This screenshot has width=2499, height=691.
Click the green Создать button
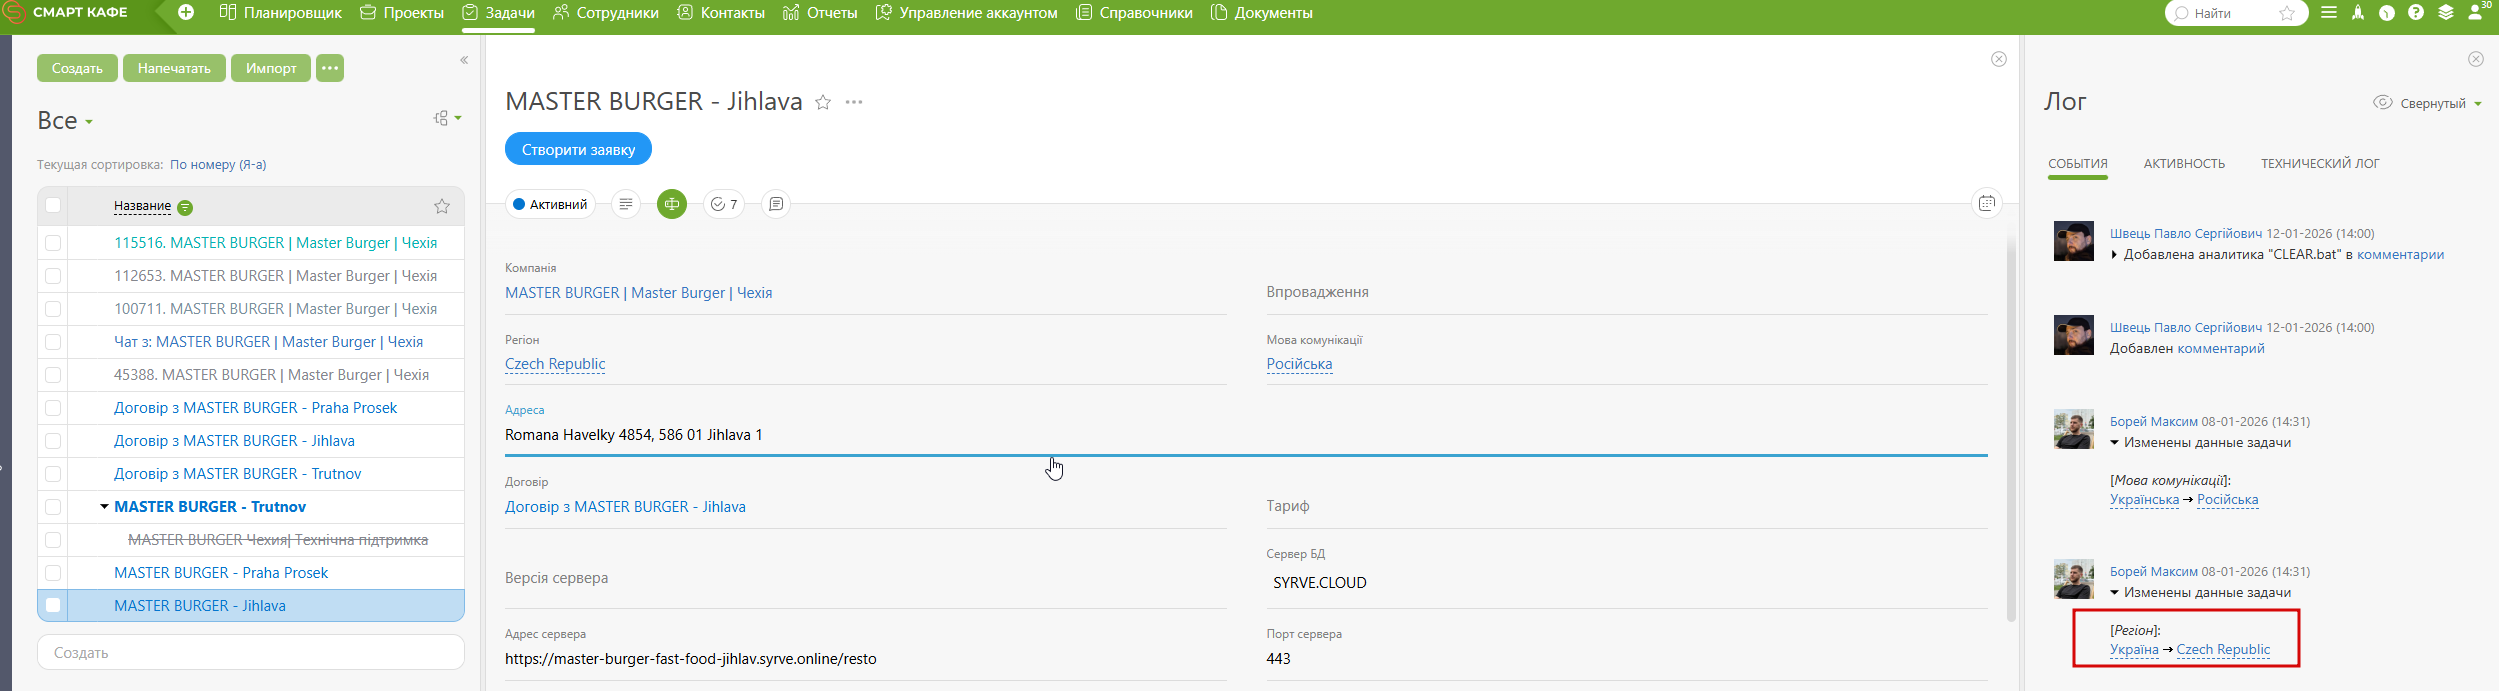click(x=77, y=68)
